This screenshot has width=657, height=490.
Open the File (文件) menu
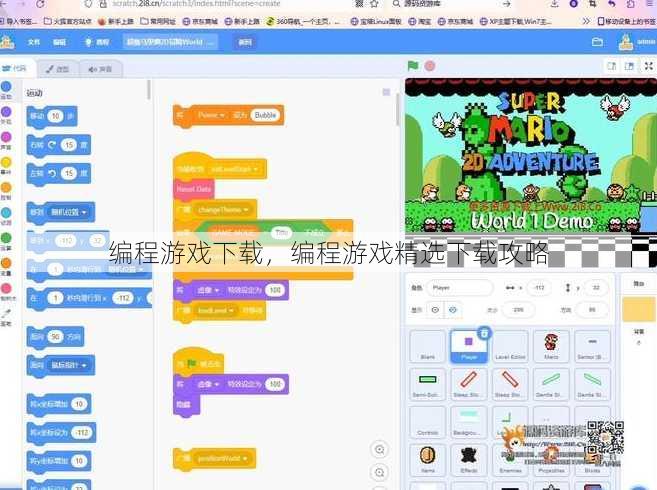pyautogui.click(x=34, y=42)
